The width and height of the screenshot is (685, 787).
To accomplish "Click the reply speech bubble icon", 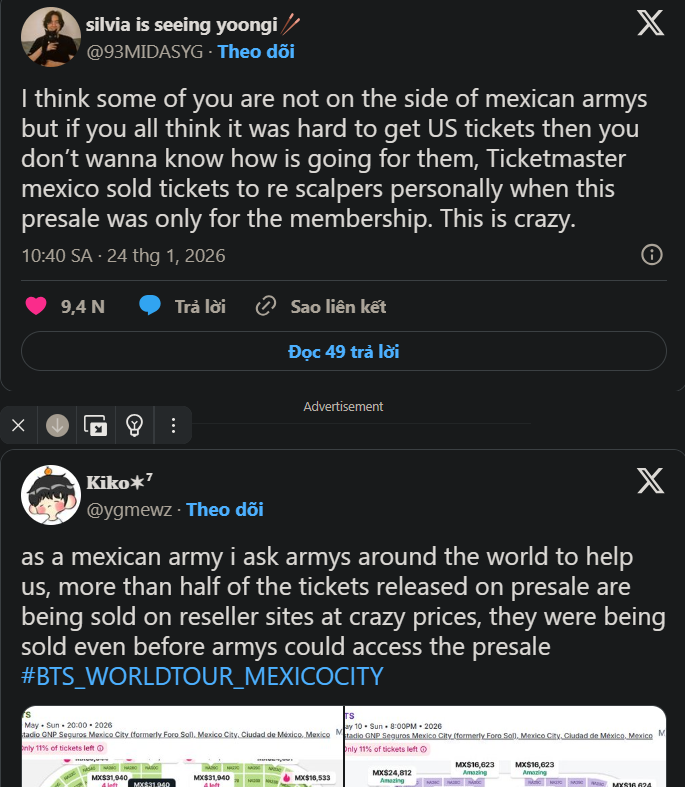I will (x=150, y=307).
